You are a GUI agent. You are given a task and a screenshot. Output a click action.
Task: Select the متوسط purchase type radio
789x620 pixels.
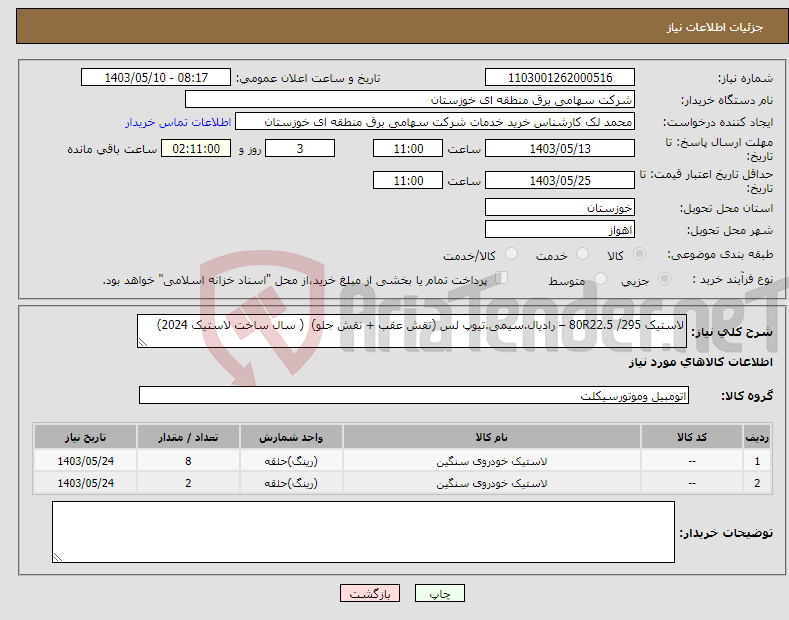[x=600, y=279]
